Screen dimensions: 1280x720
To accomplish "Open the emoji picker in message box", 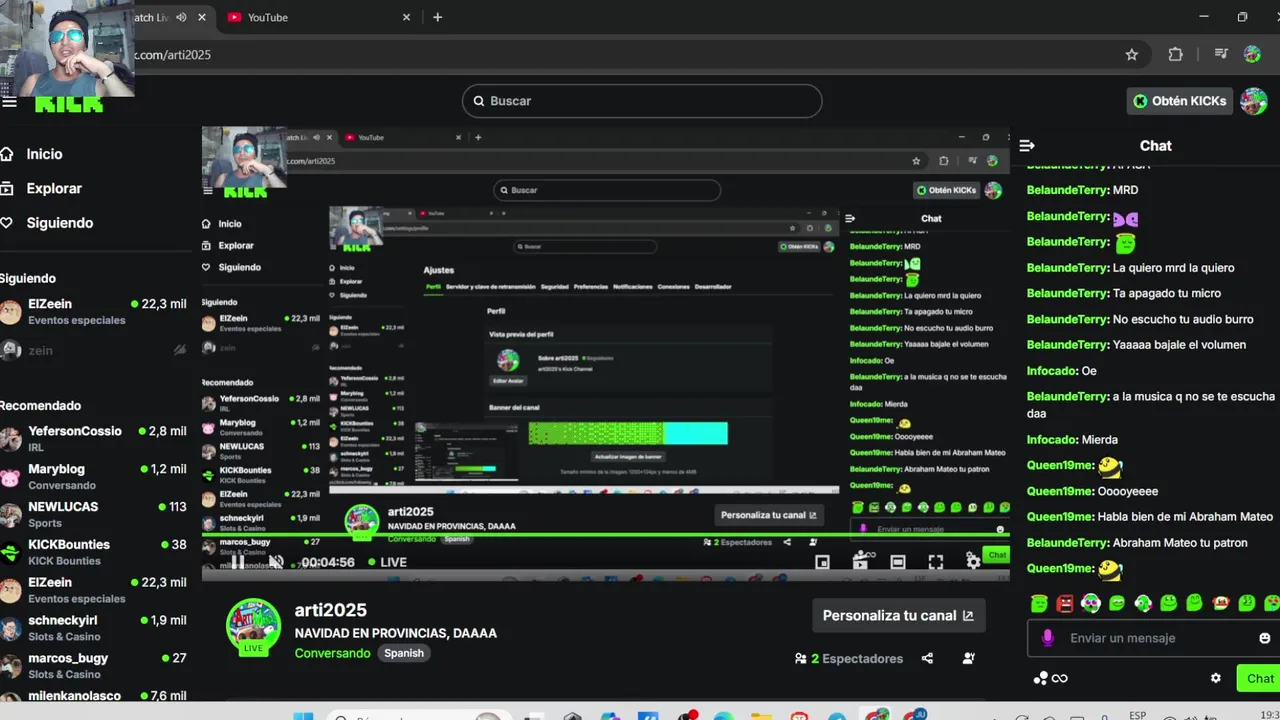I will (x=1265, y=638).
